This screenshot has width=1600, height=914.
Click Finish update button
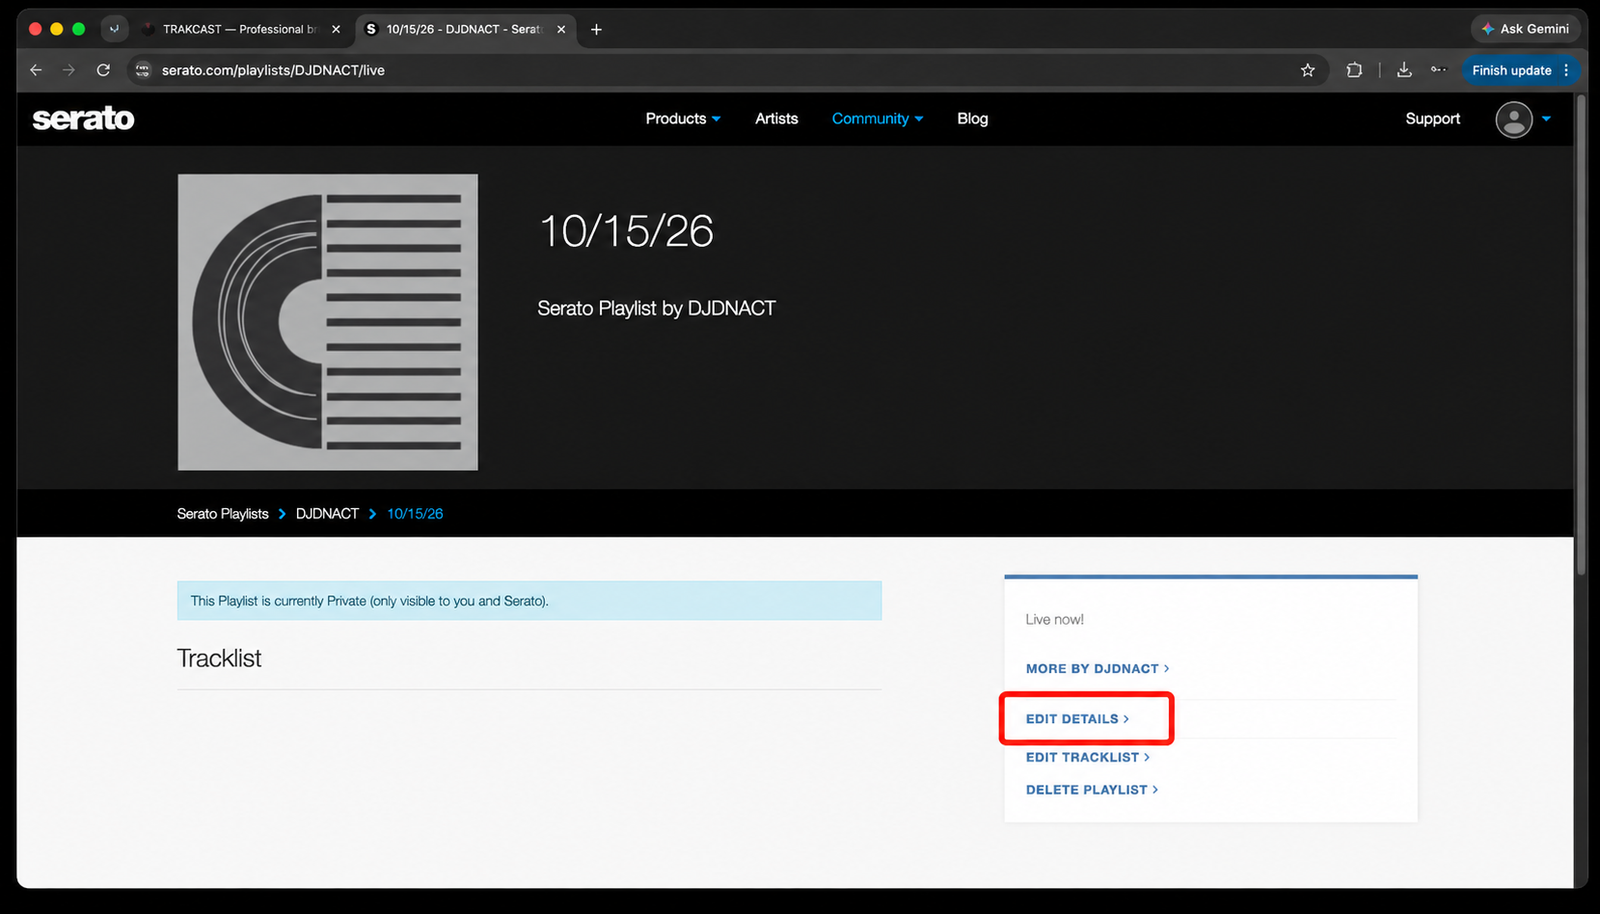coord(1510,70)
